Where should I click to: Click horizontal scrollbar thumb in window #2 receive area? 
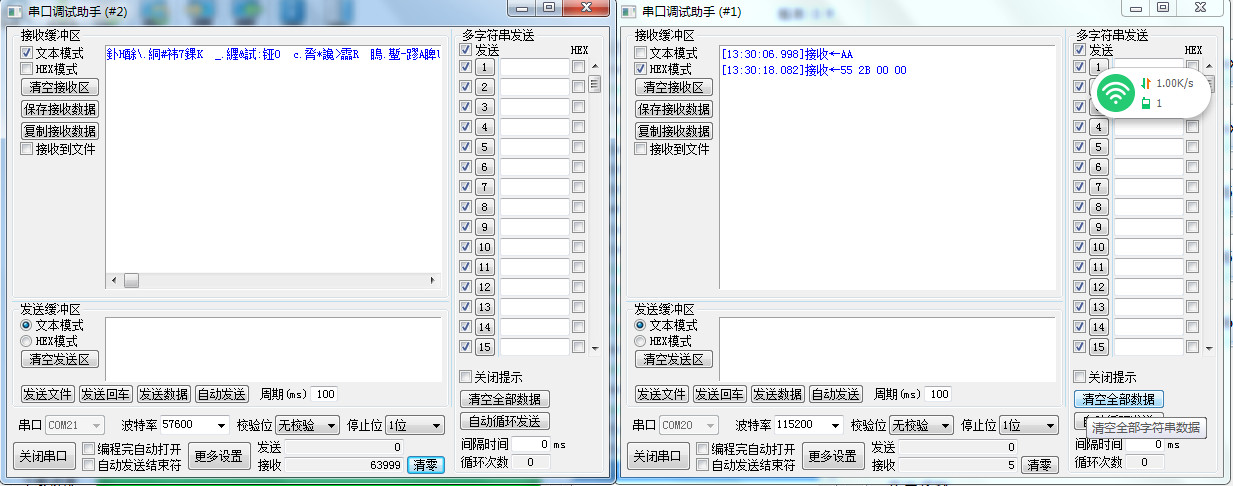[131, 281]
